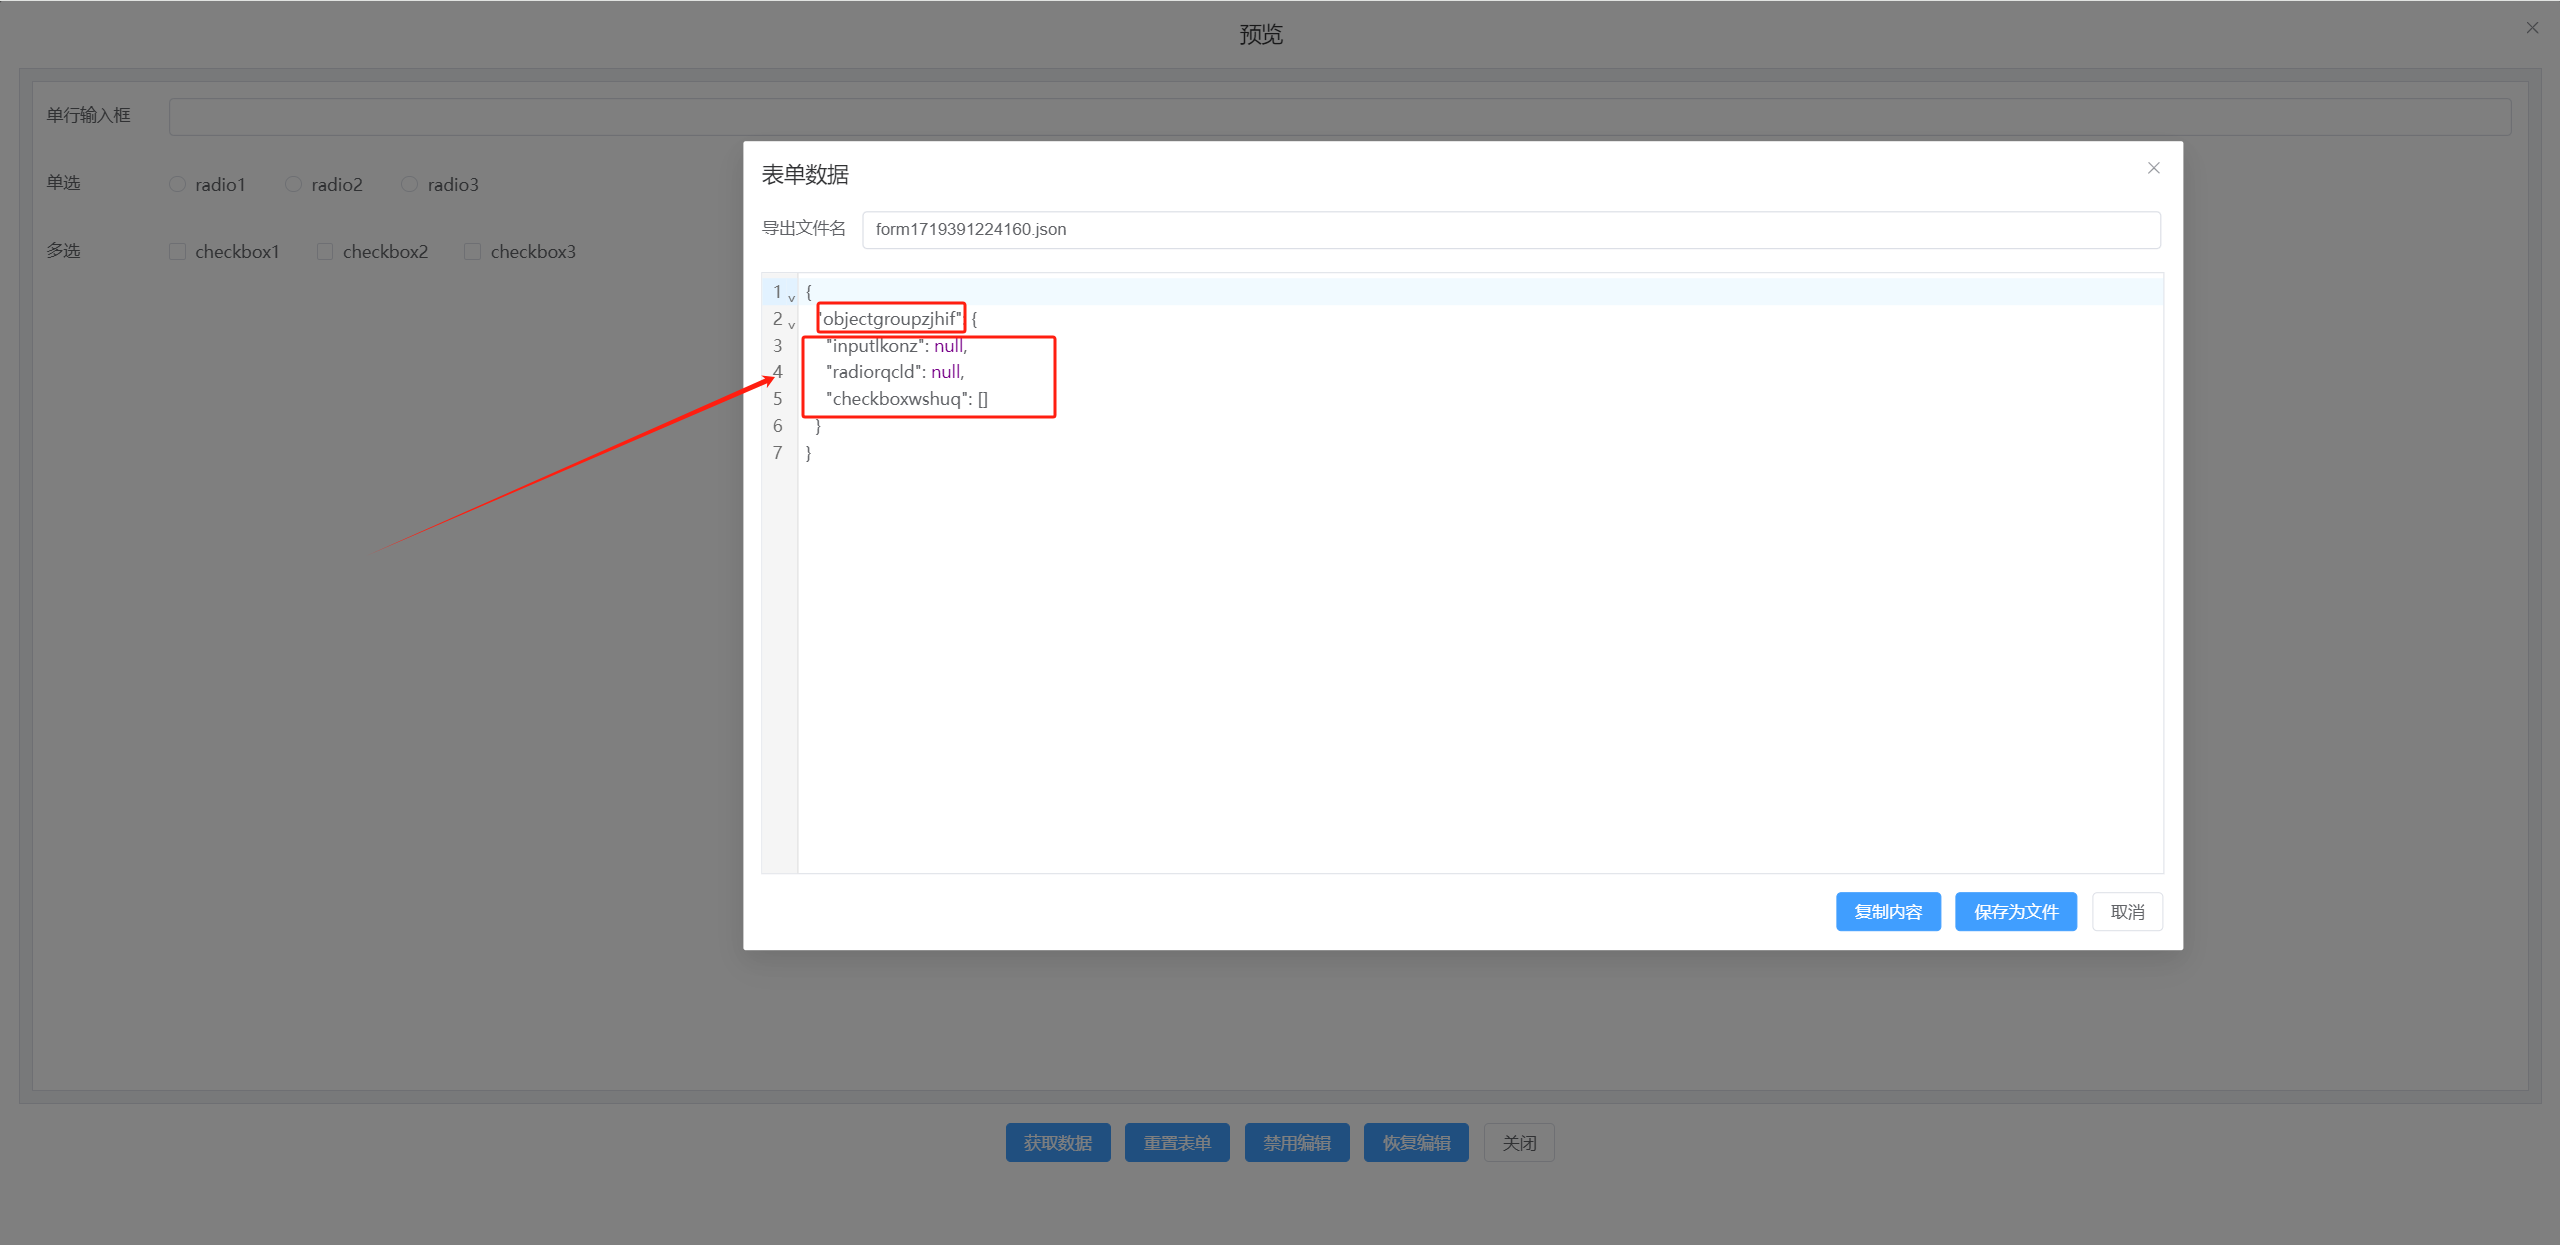Click the 关闭 button
The image size is (2560, 1245).
coord(1519,1143)
